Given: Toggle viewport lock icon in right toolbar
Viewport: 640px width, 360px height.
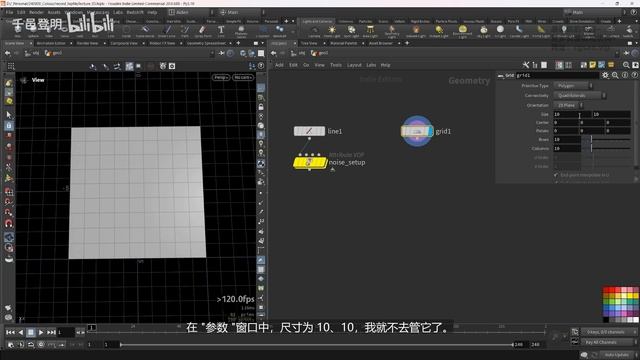Looking at the screenshot, I should point(261,107).
